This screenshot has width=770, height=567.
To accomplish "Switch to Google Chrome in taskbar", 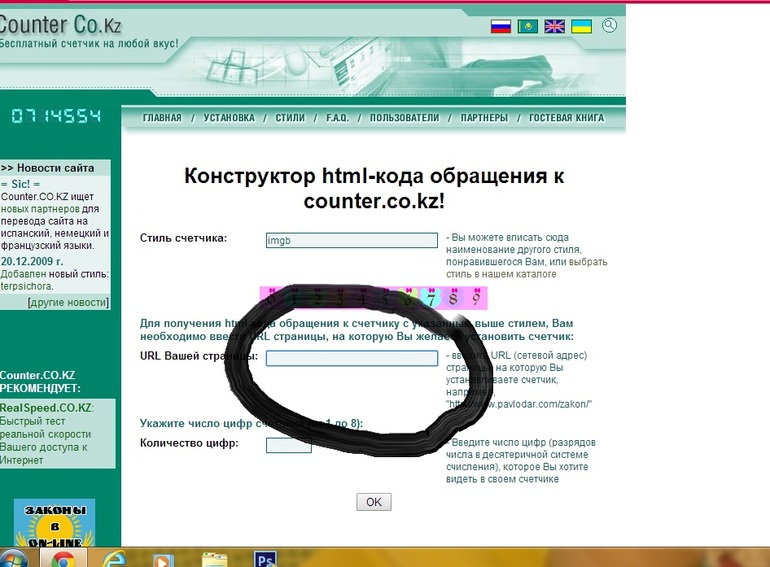I will pos(63,559).
